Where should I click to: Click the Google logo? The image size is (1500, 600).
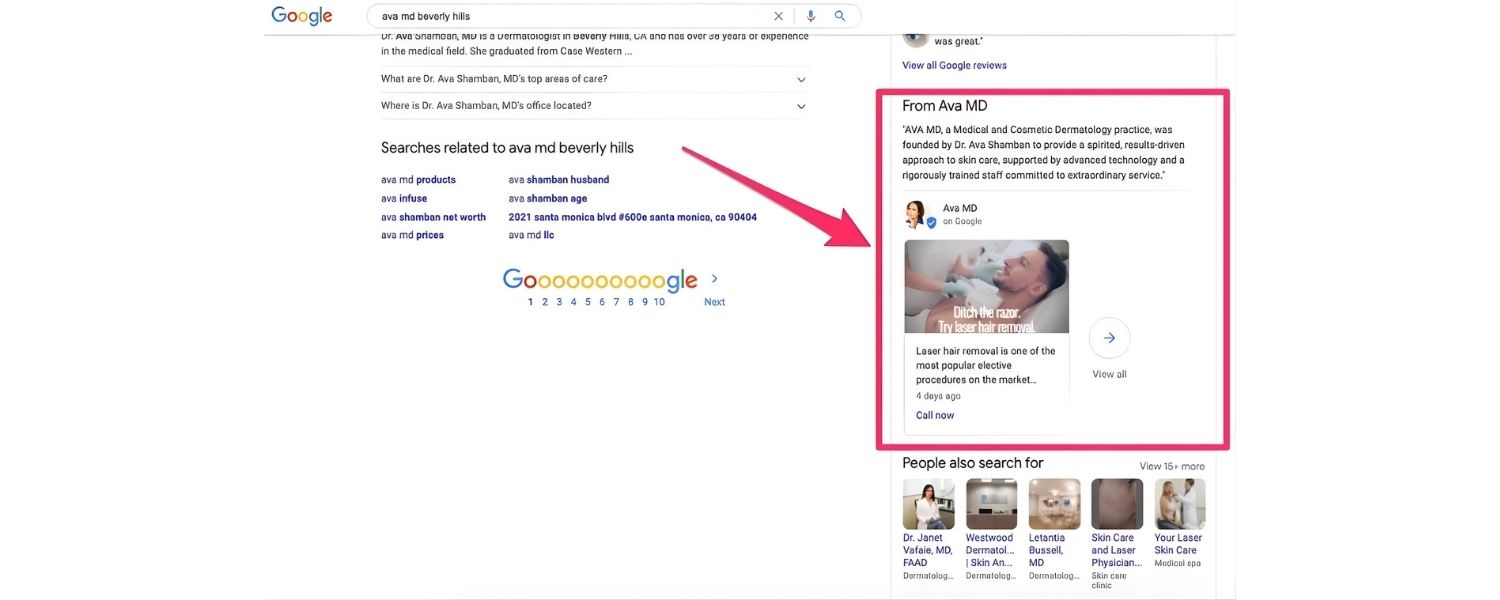pos(301,16)
